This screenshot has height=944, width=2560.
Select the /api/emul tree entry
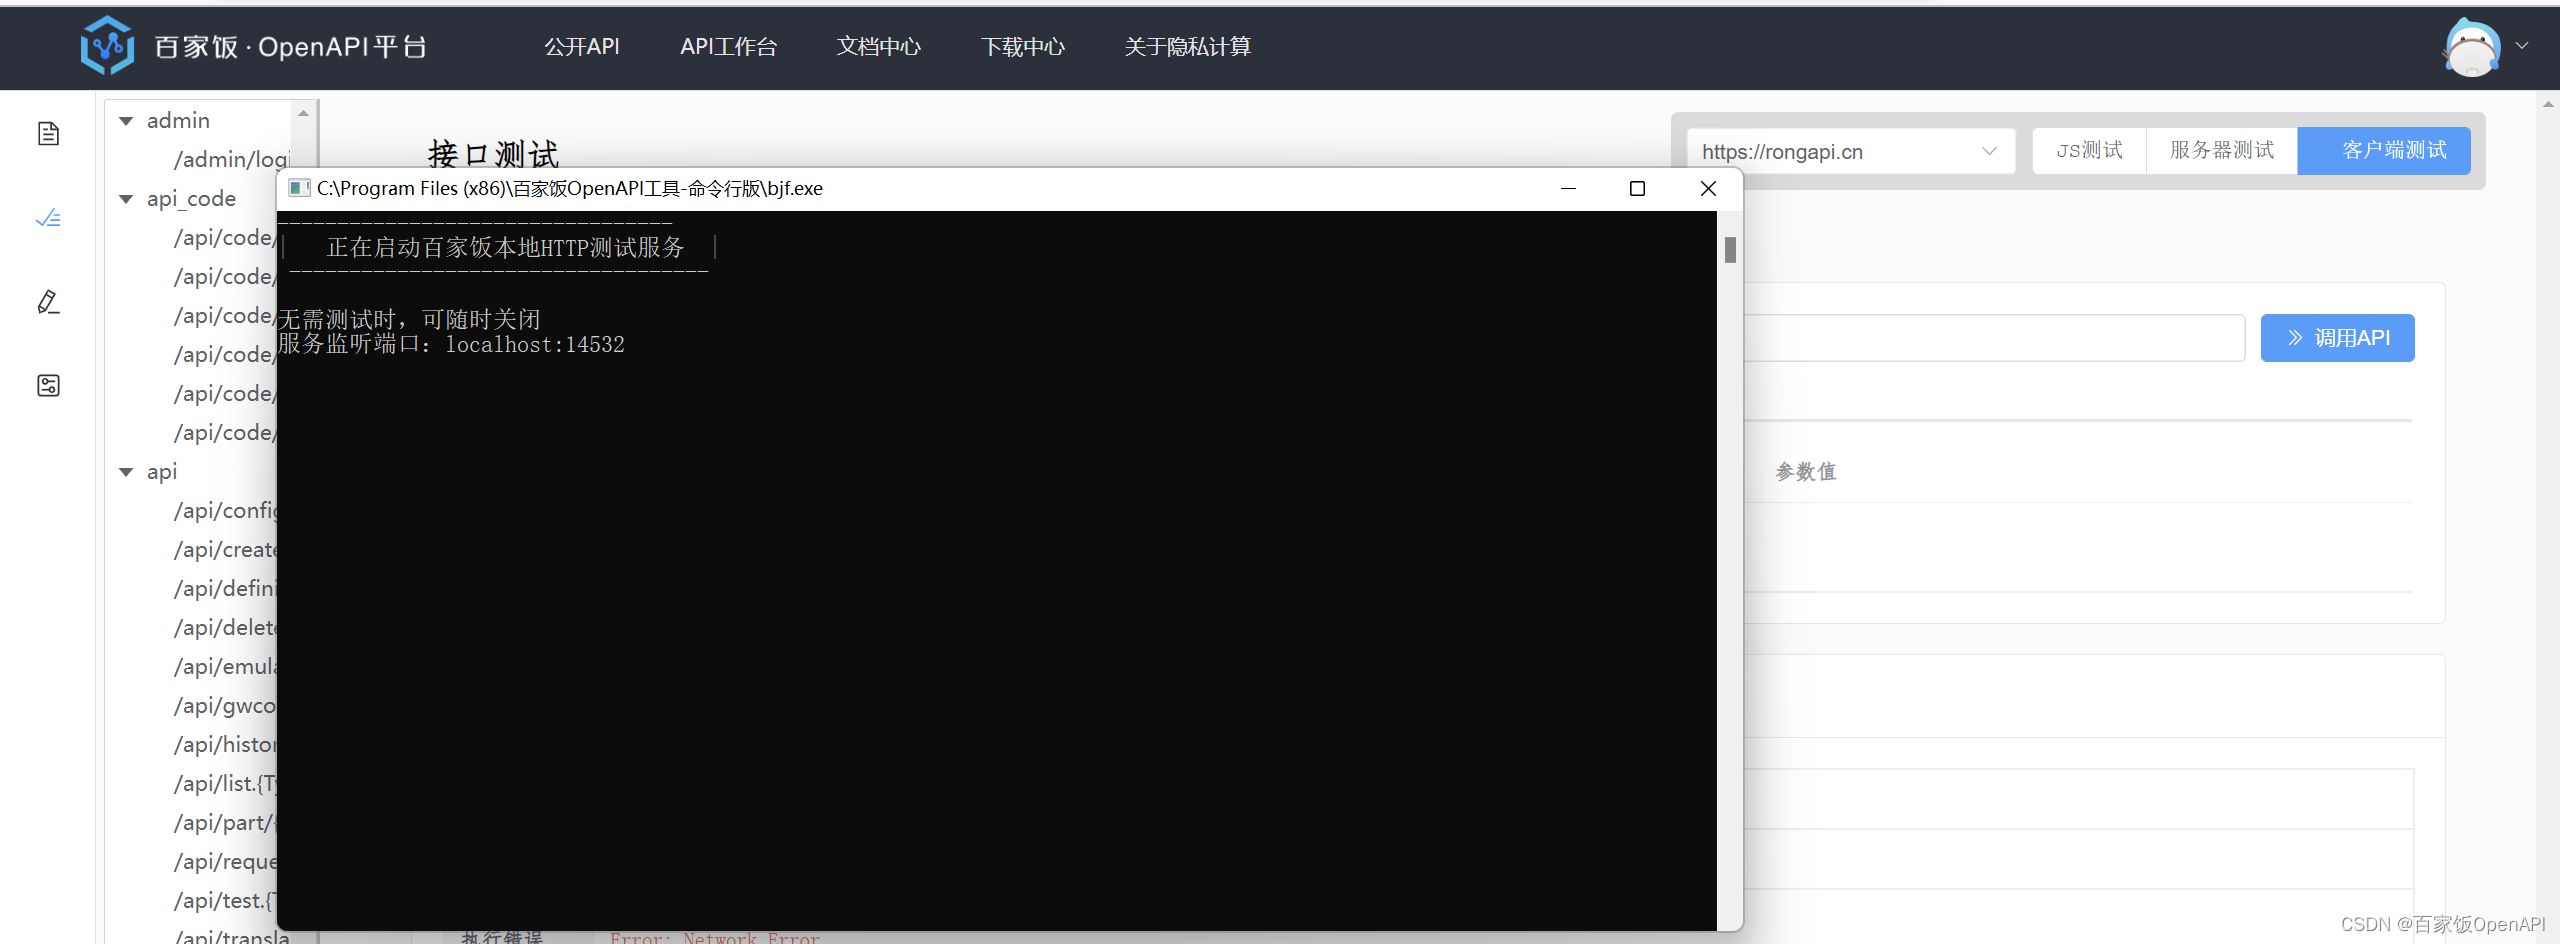(225, 666)
